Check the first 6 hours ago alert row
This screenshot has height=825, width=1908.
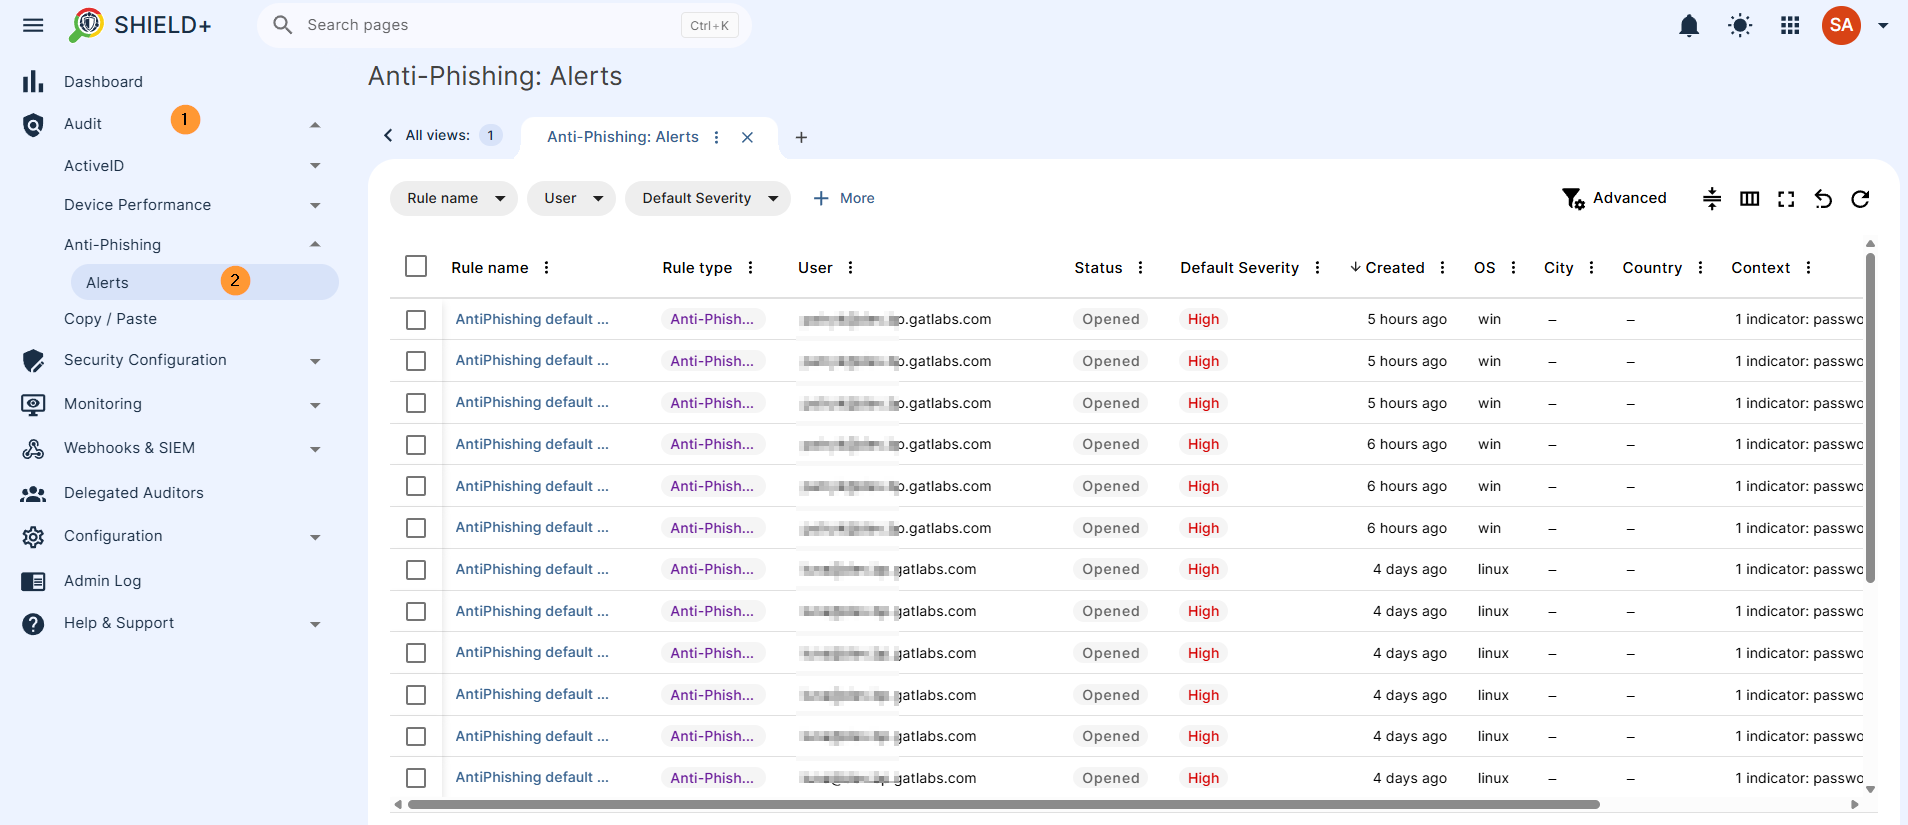pyautogui.click(x=416, y=445)
